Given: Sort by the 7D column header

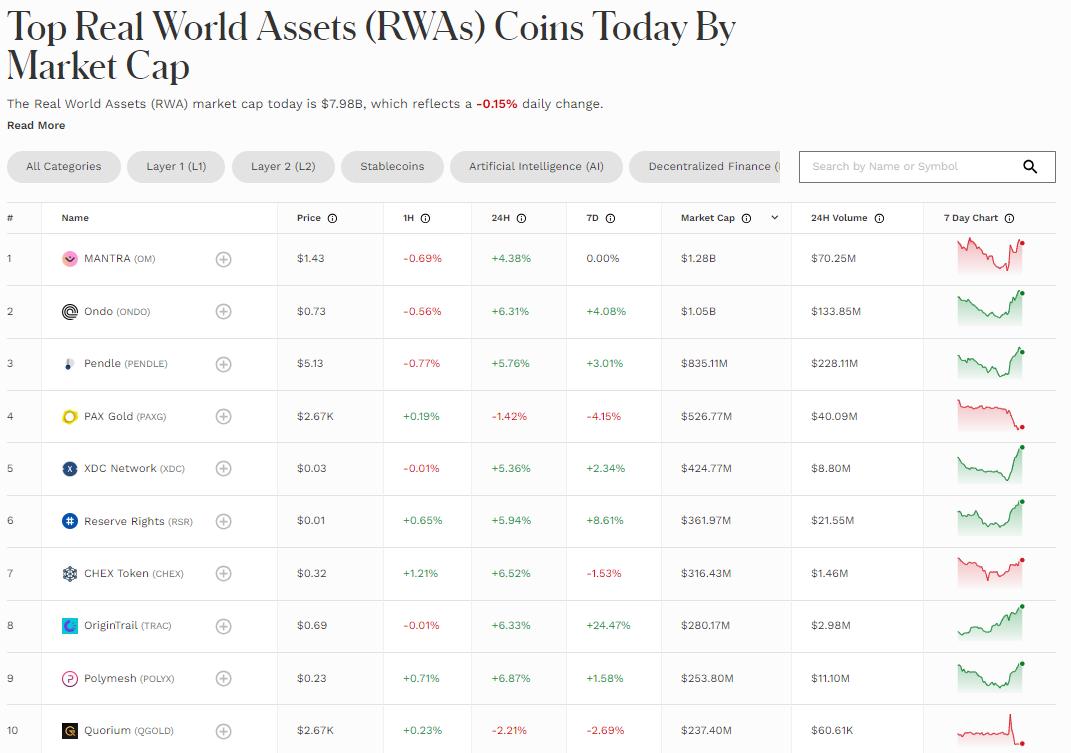Looking at the screenshot, I should click(x=592, y=218).
